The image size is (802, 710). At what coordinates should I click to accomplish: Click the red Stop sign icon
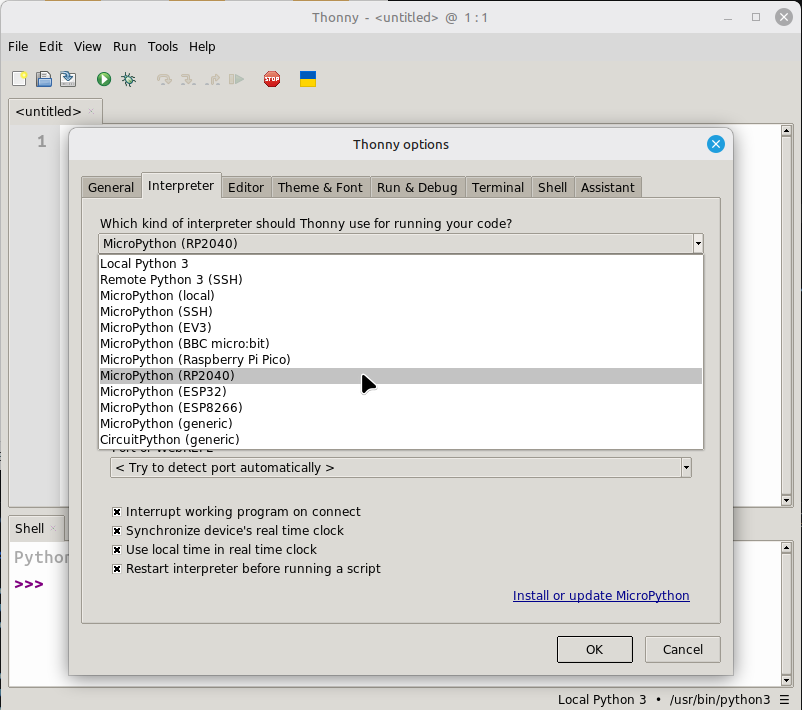(272, 79)
